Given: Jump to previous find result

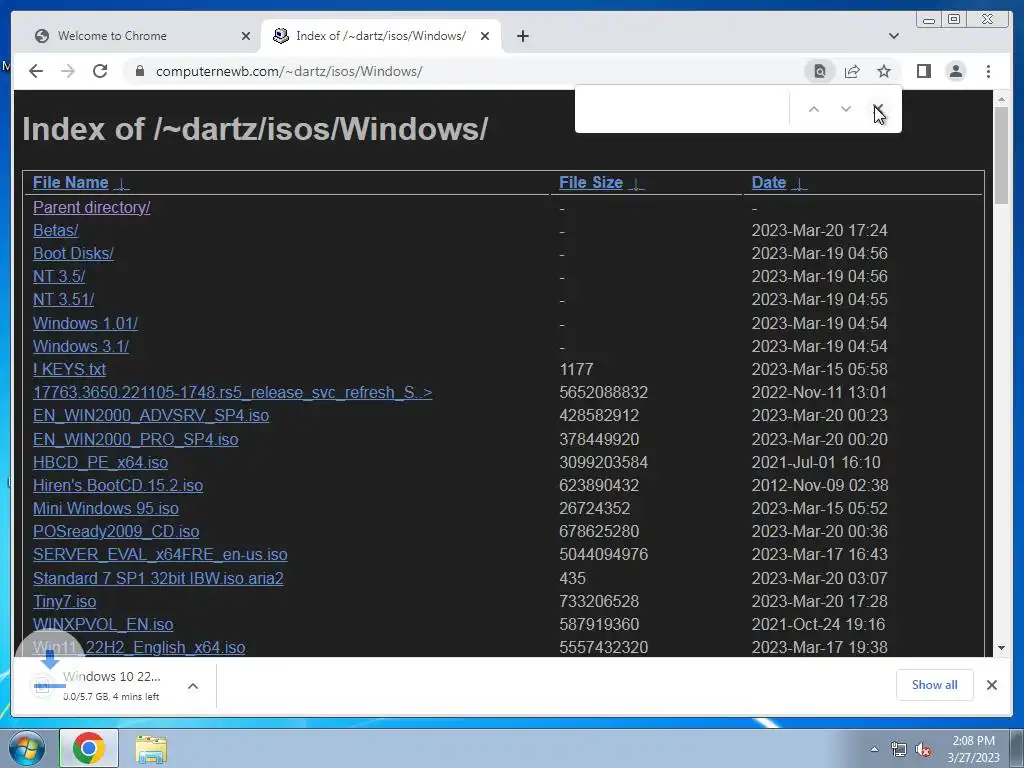Looking at the screenshot, I should tap(814, 109).
